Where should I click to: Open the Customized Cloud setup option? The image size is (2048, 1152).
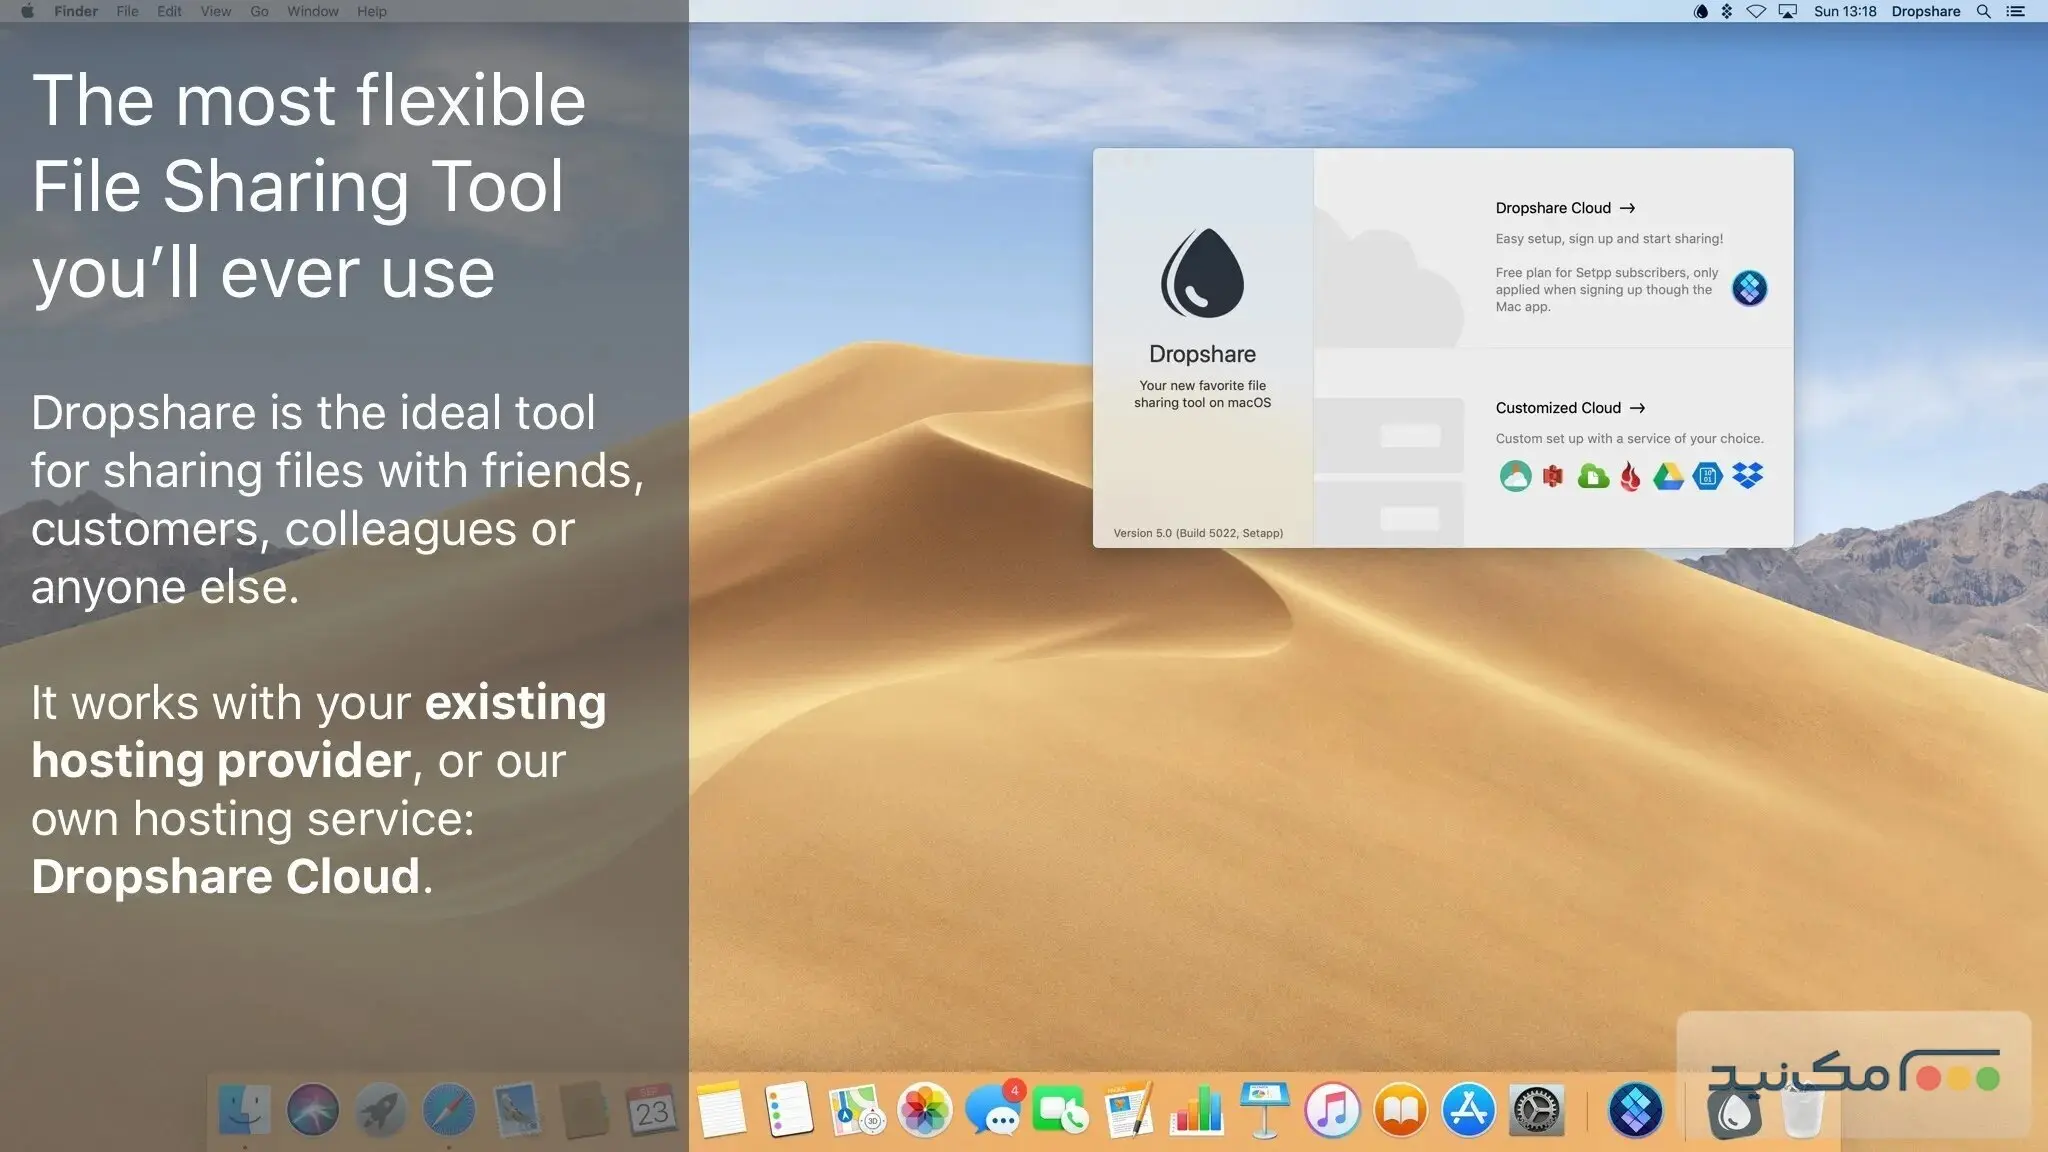click(x=1570, y=408)
